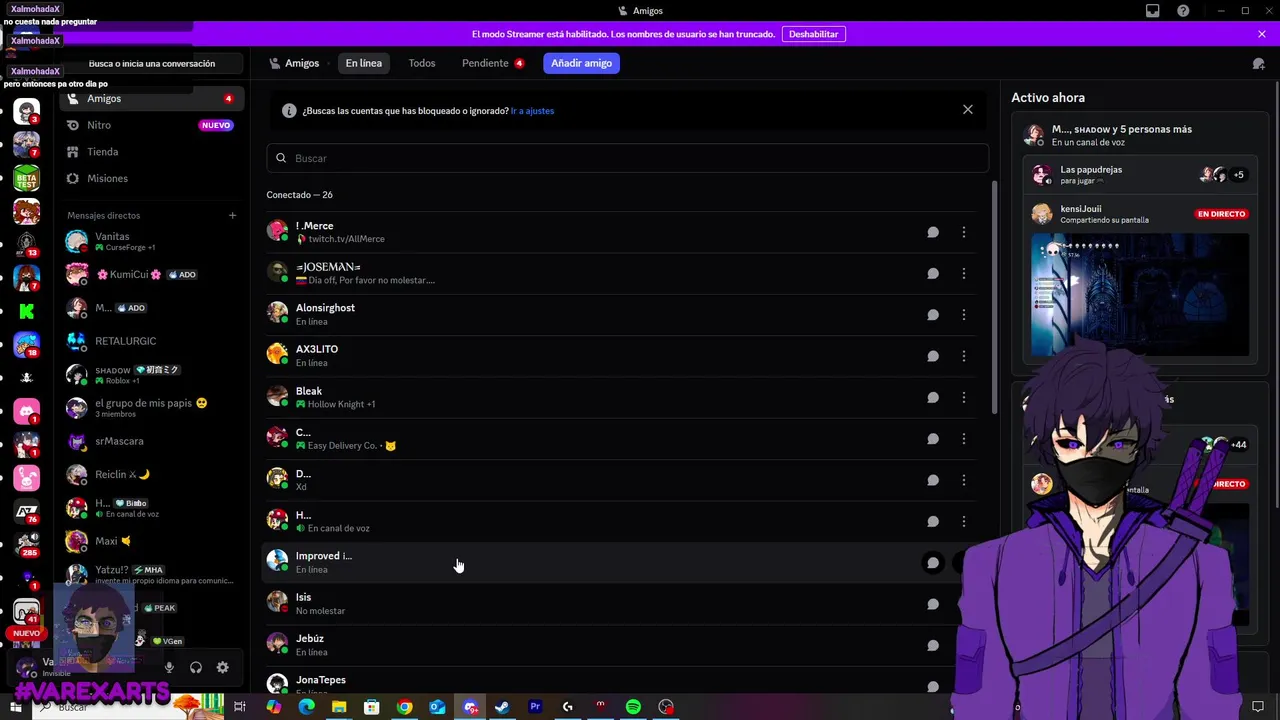
Task: Click Busca o inicia una conversación
Action: pyautogui.click(x=152, y=63)
